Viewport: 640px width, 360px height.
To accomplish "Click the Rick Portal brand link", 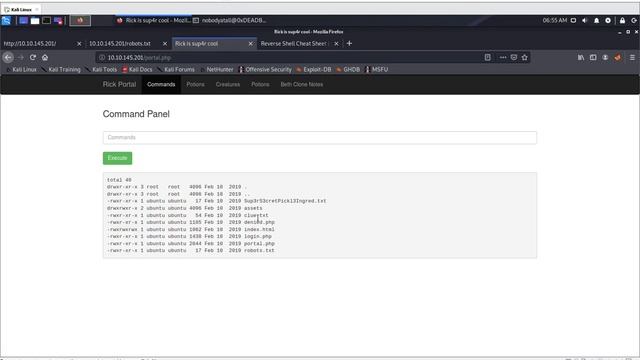I will point(119,84).
